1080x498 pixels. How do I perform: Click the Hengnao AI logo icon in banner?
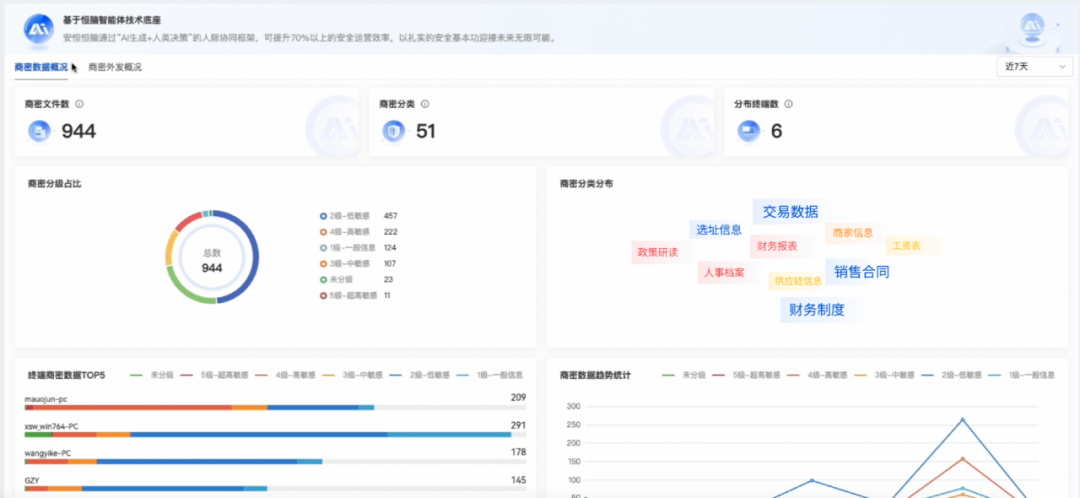point(38,29)
